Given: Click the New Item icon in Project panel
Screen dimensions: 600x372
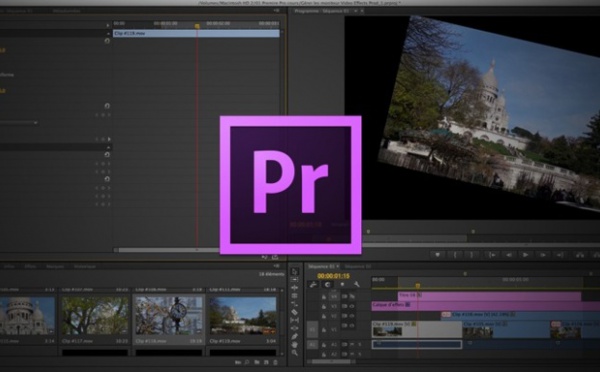Looking at the screenshot, I should (266, 362).
